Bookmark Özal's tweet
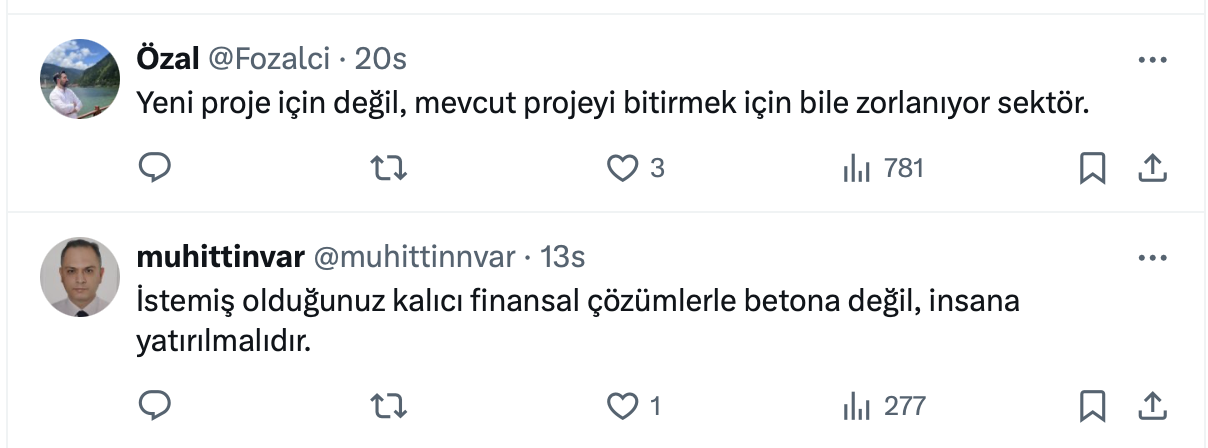Screen dimensions: 1208x448 pyautogui.click(x=1092, y=168)
